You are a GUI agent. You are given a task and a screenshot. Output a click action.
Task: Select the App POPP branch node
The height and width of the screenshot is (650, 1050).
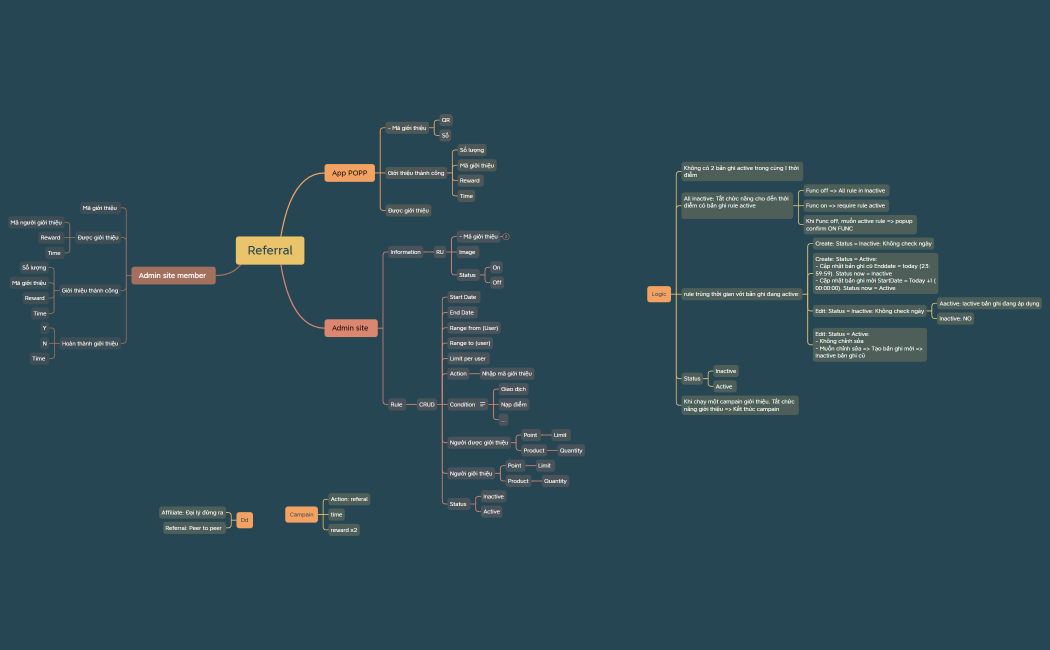tap(350, 173)
